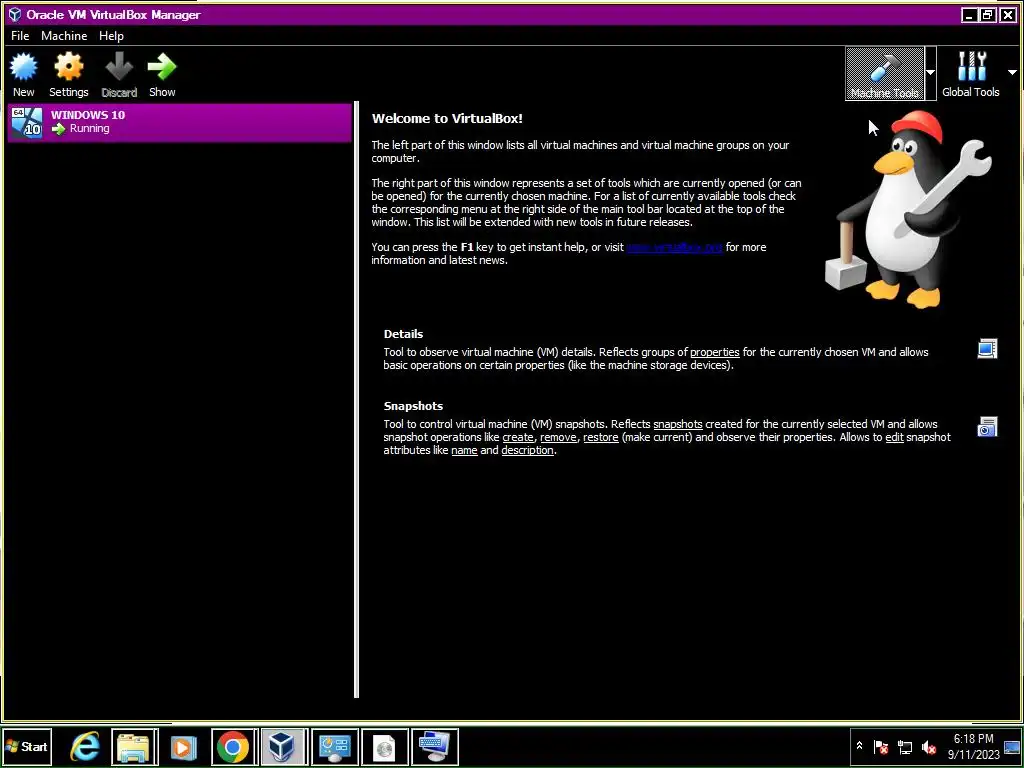
Task: Open File Explorer from the taskbar
Action: click(135, 746)
